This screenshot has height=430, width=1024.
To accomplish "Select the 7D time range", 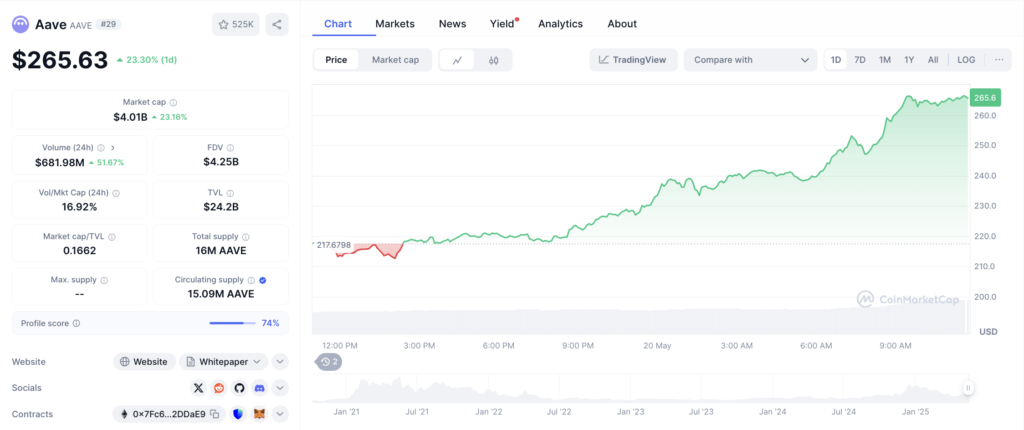I will coord(860,59).
